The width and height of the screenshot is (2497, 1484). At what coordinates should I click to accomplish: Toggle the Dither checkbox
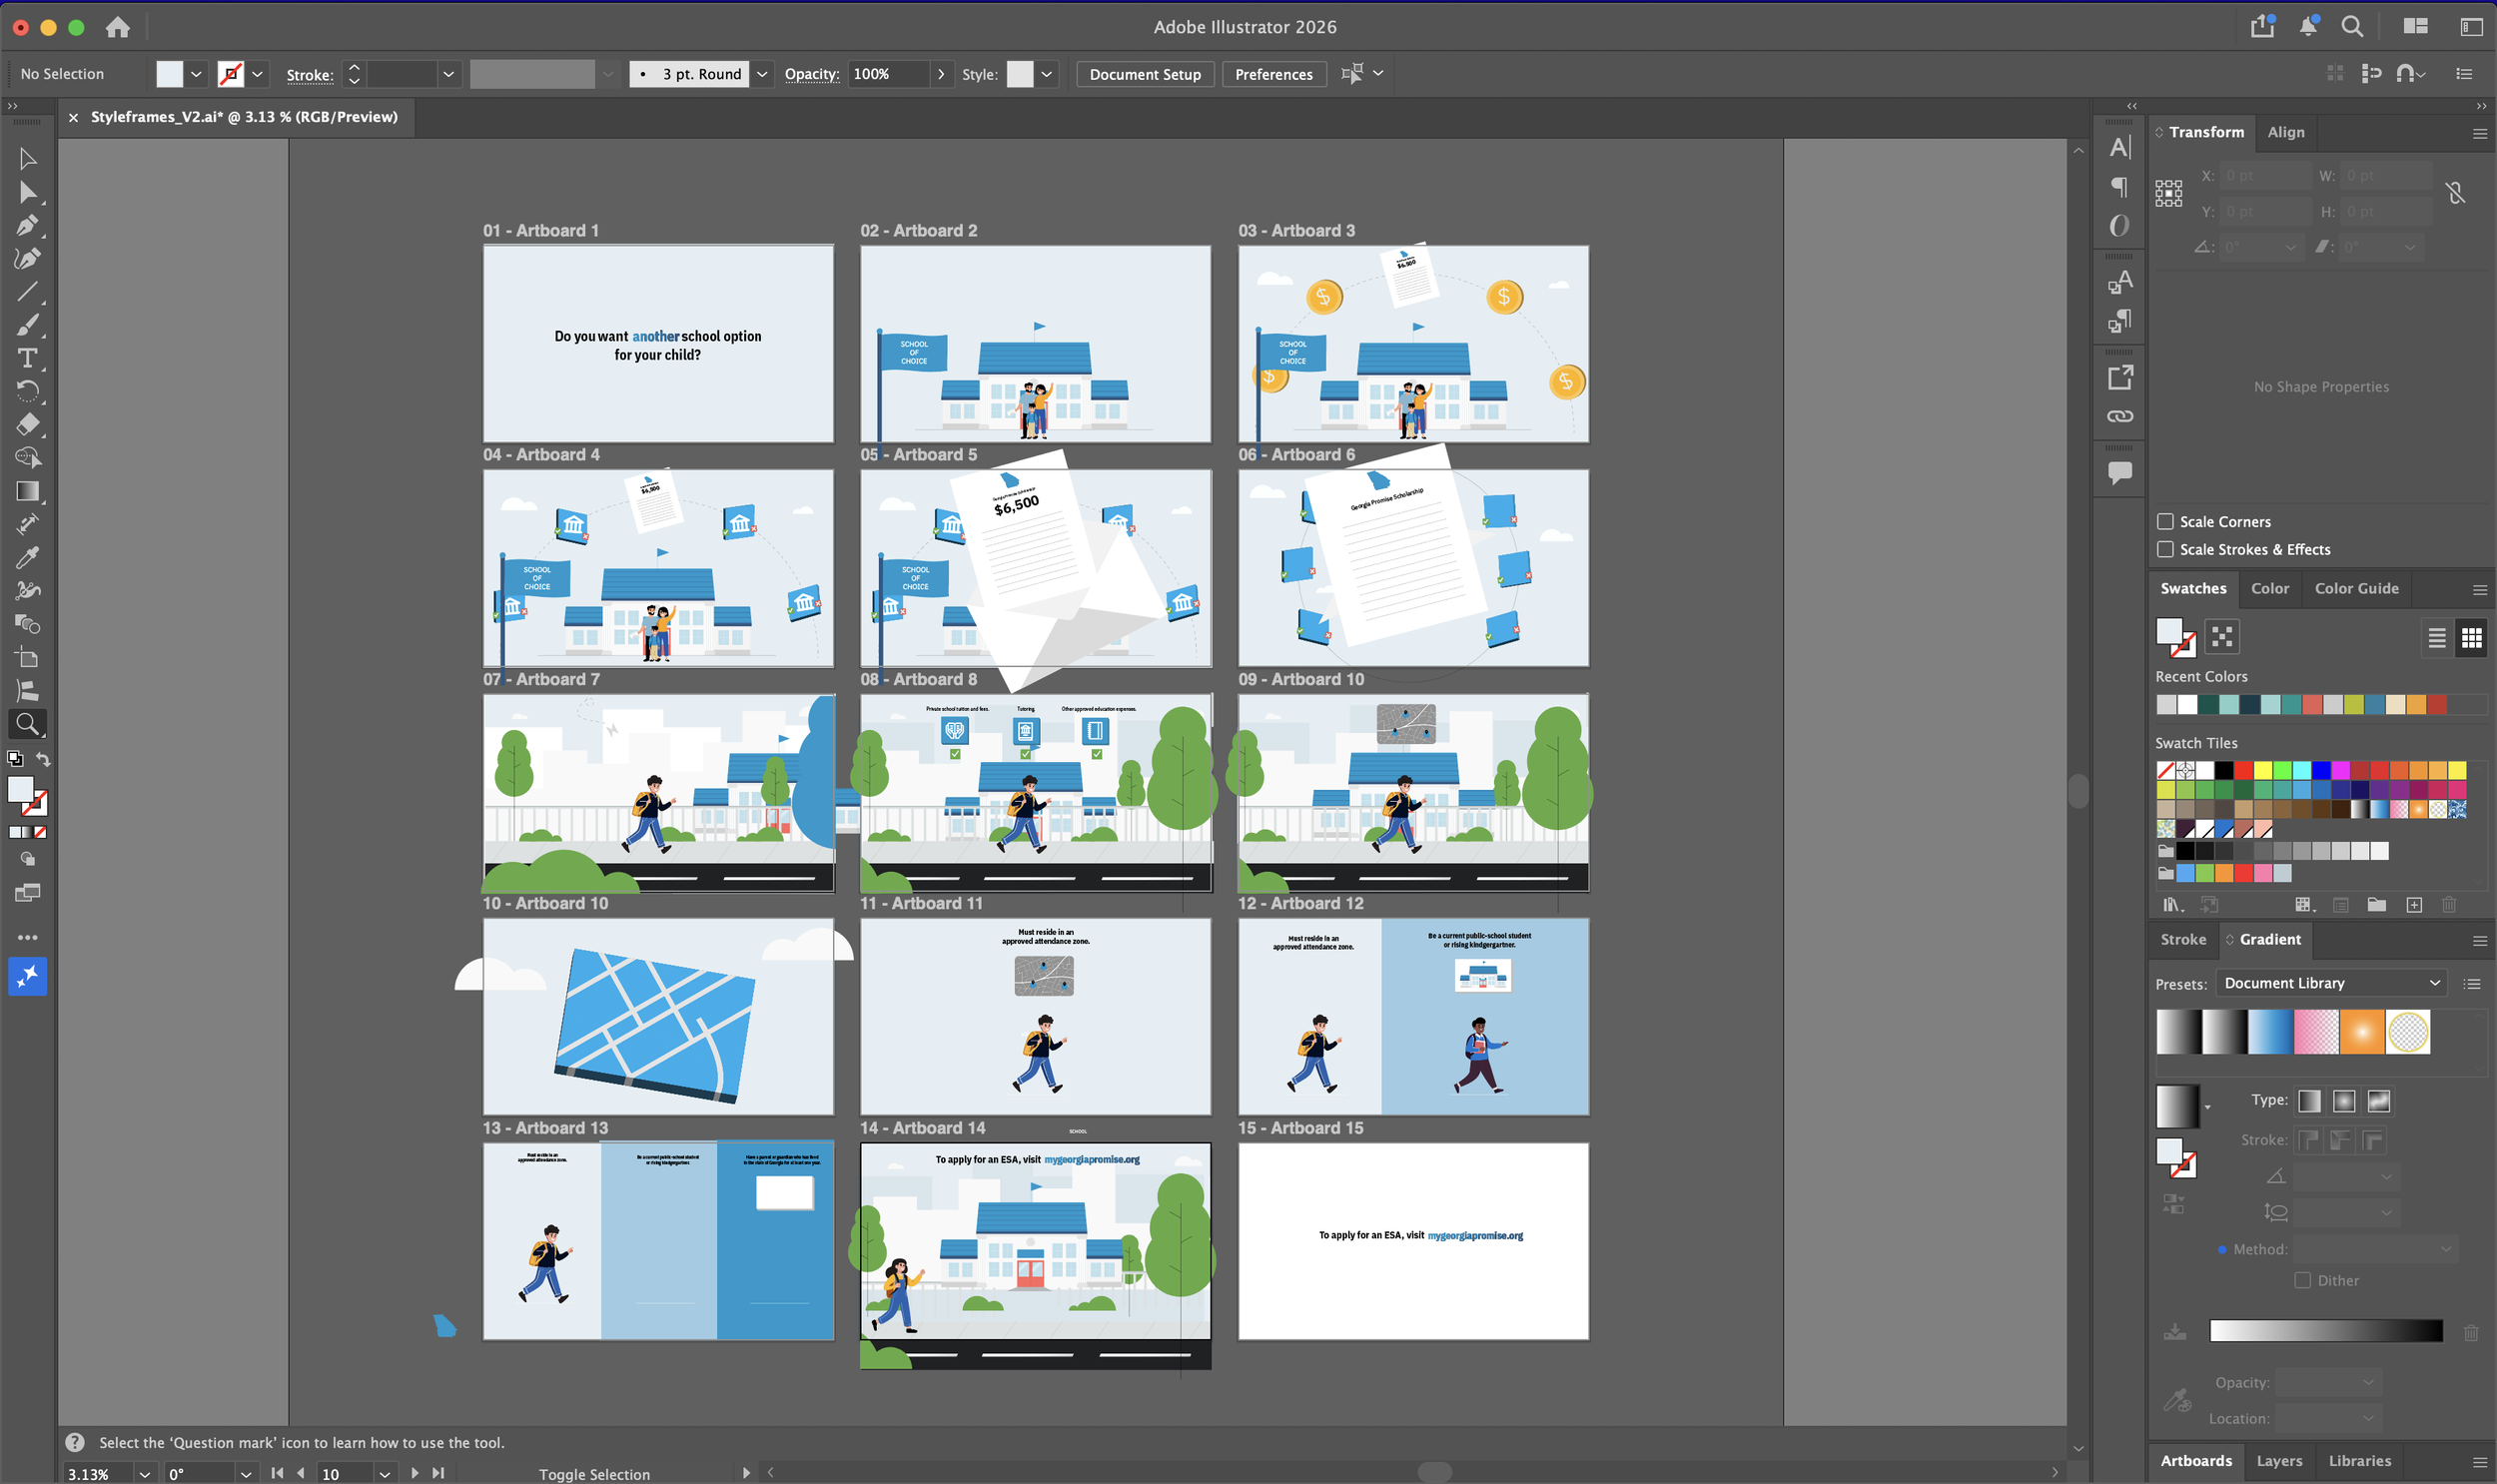2302,1280
